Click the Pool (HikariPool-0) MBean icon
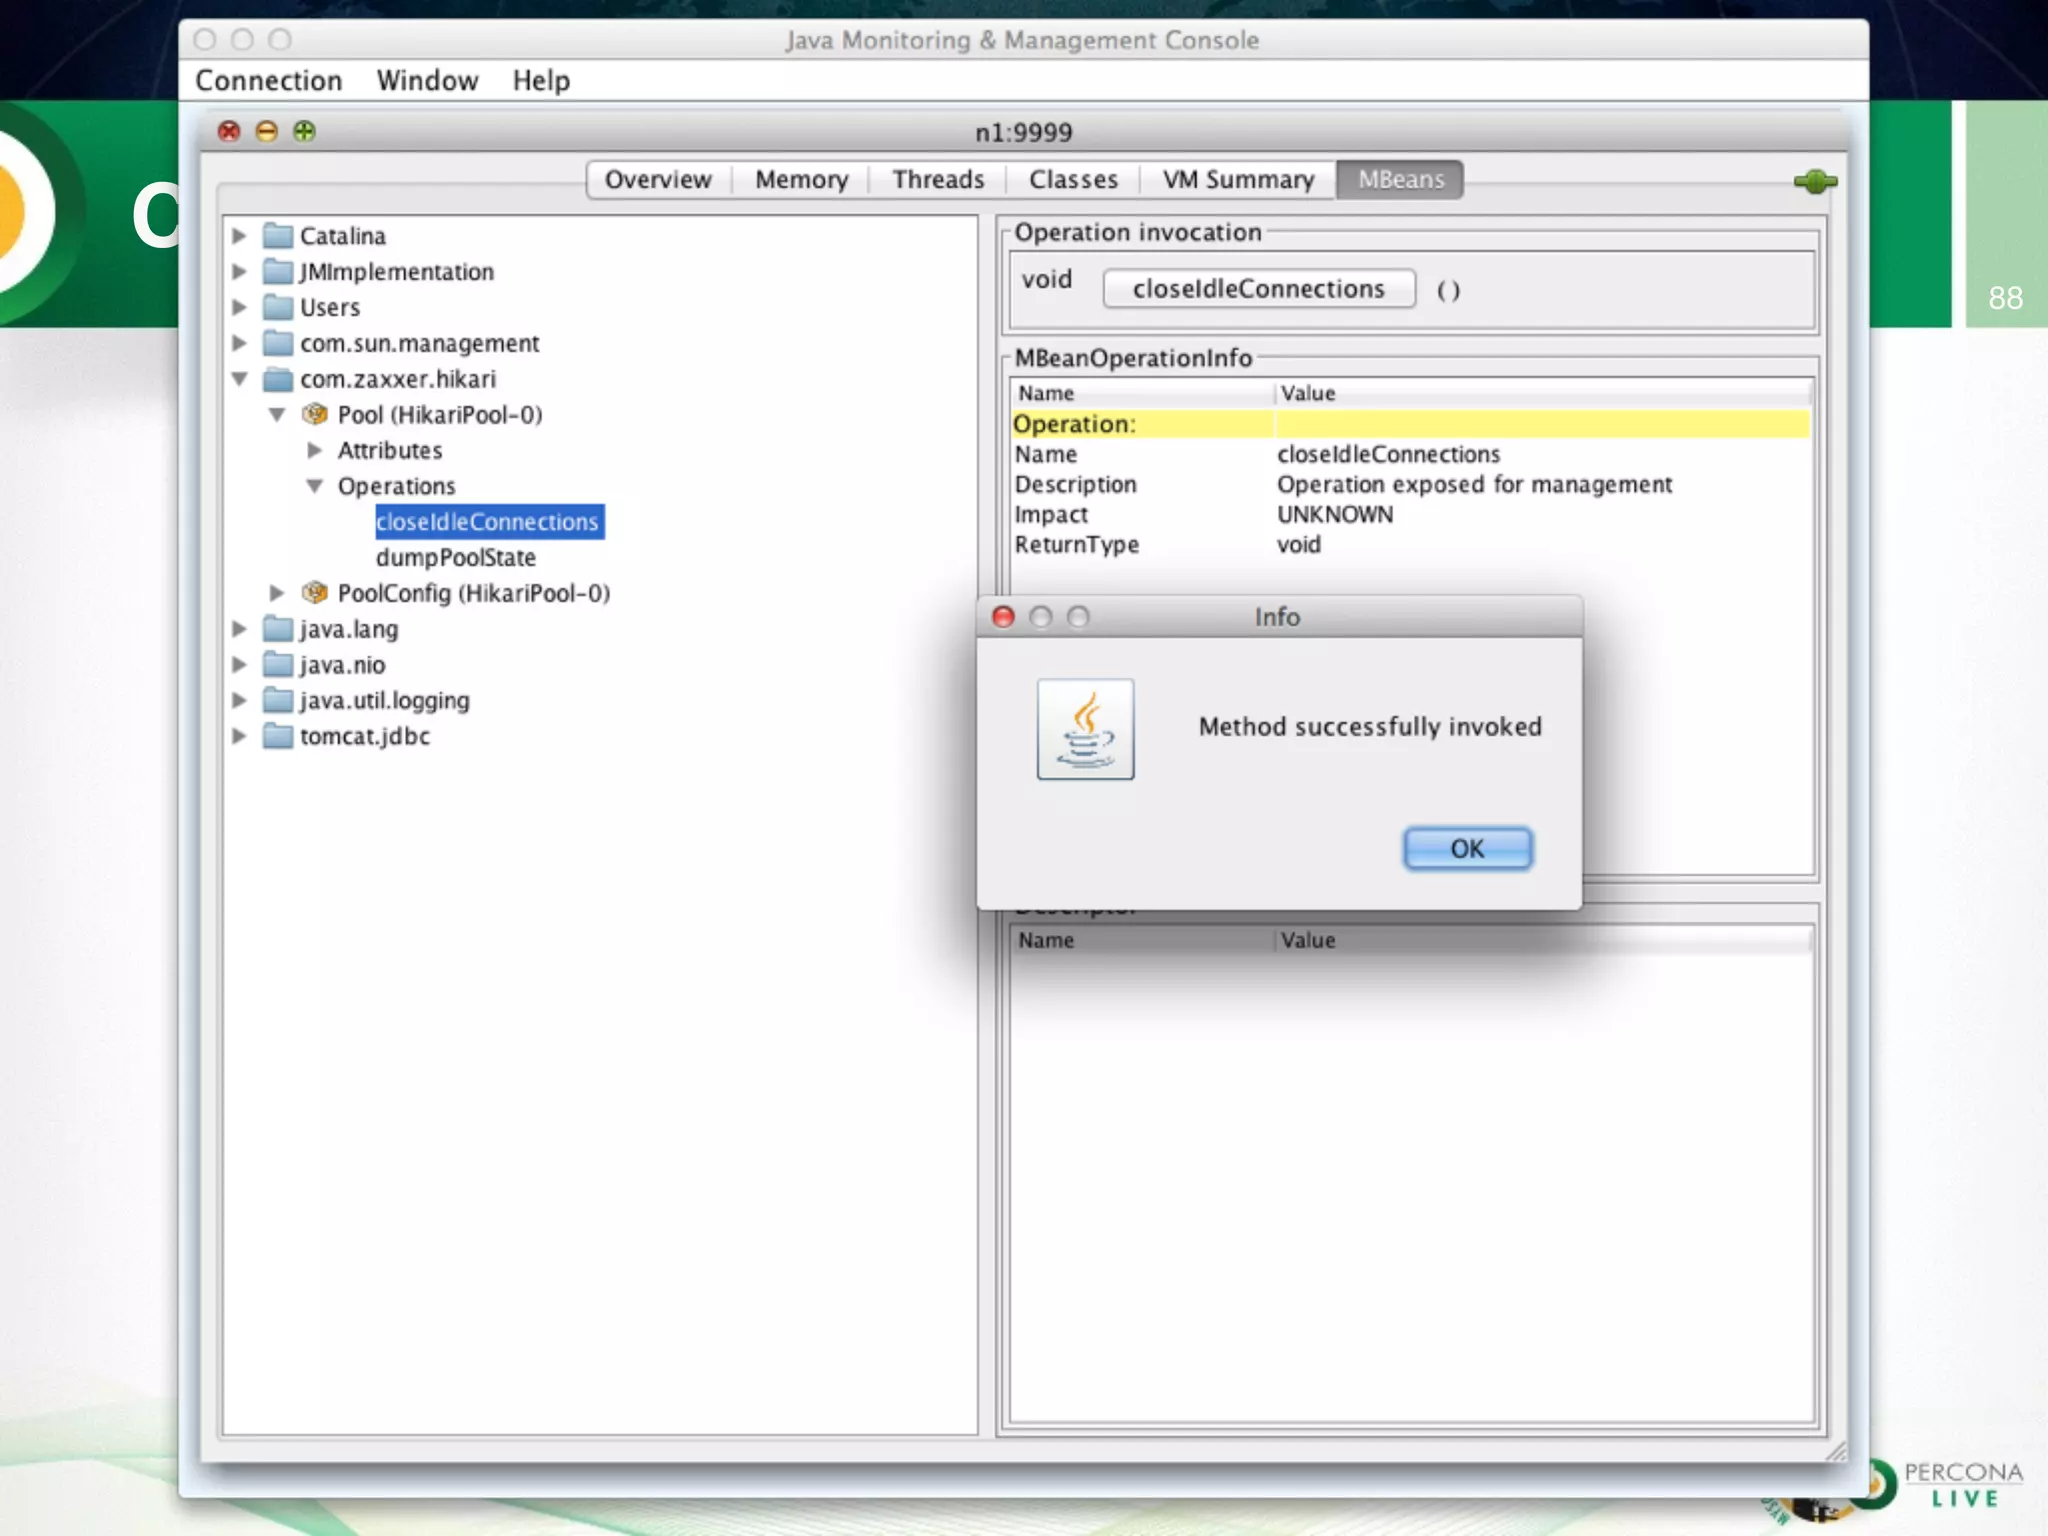This screenshot has height=1536, width=2048. pyautogui.click(x=315, y=414)
